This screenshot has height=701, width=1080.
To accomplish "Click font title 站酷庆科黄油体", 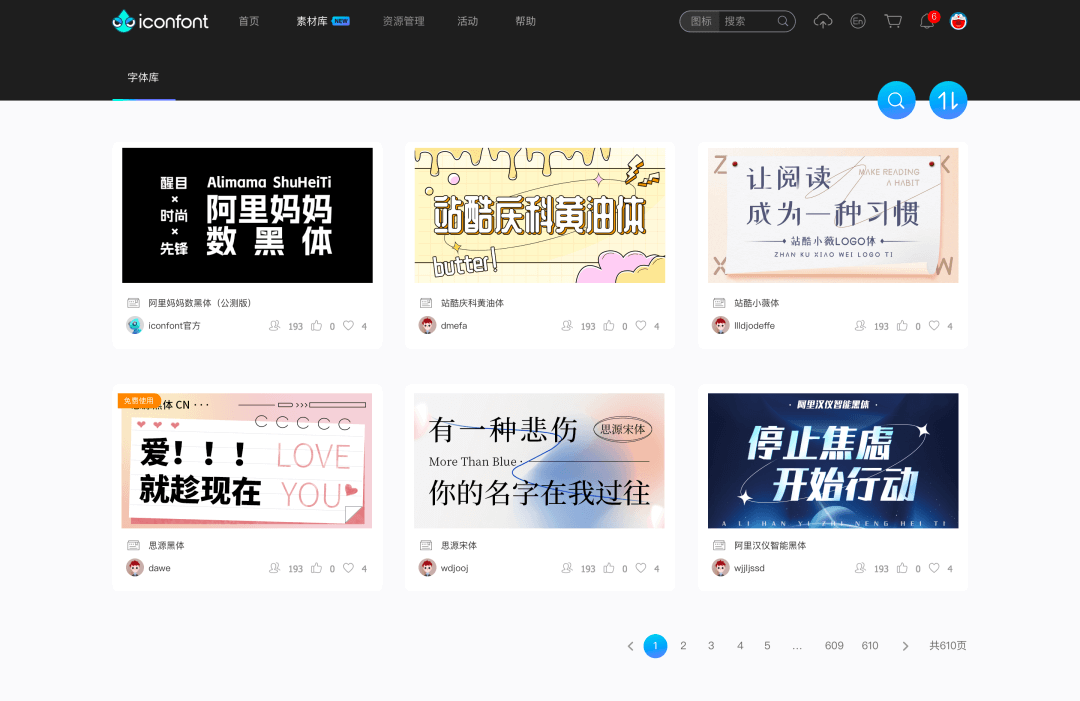I will 472,303.
